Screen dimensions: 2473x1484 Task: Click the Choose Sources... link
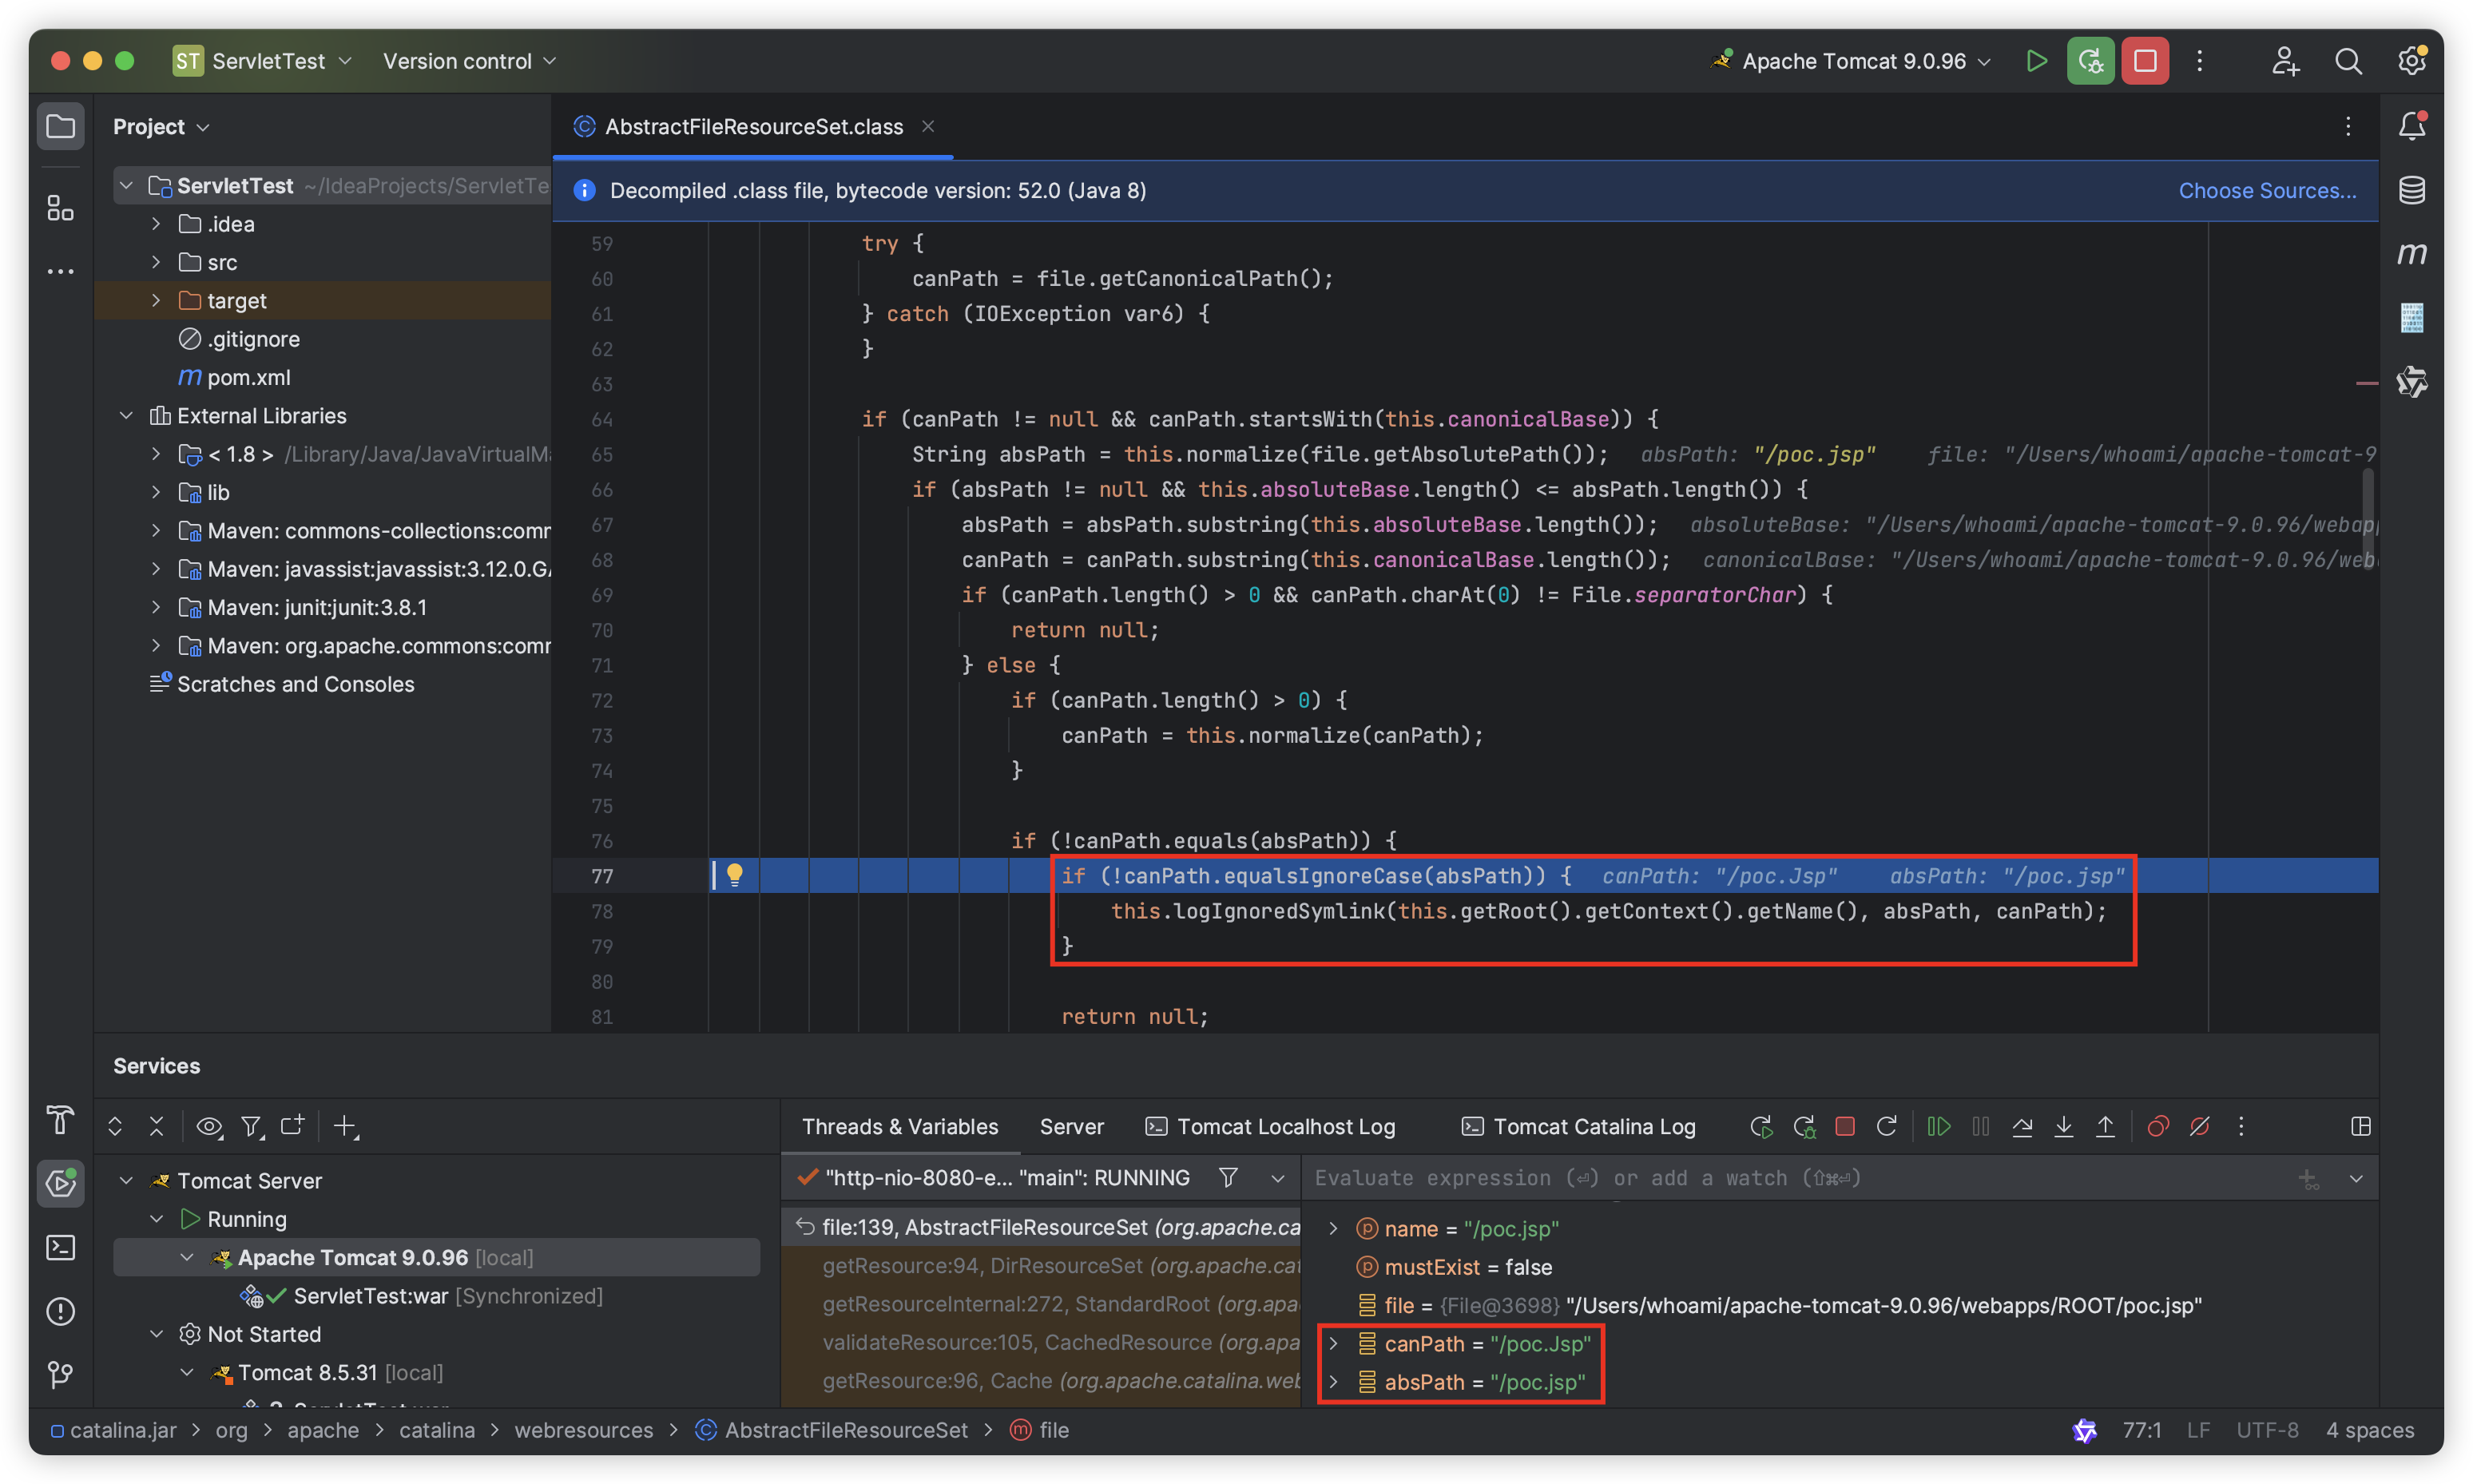(x=2267, y=190)
